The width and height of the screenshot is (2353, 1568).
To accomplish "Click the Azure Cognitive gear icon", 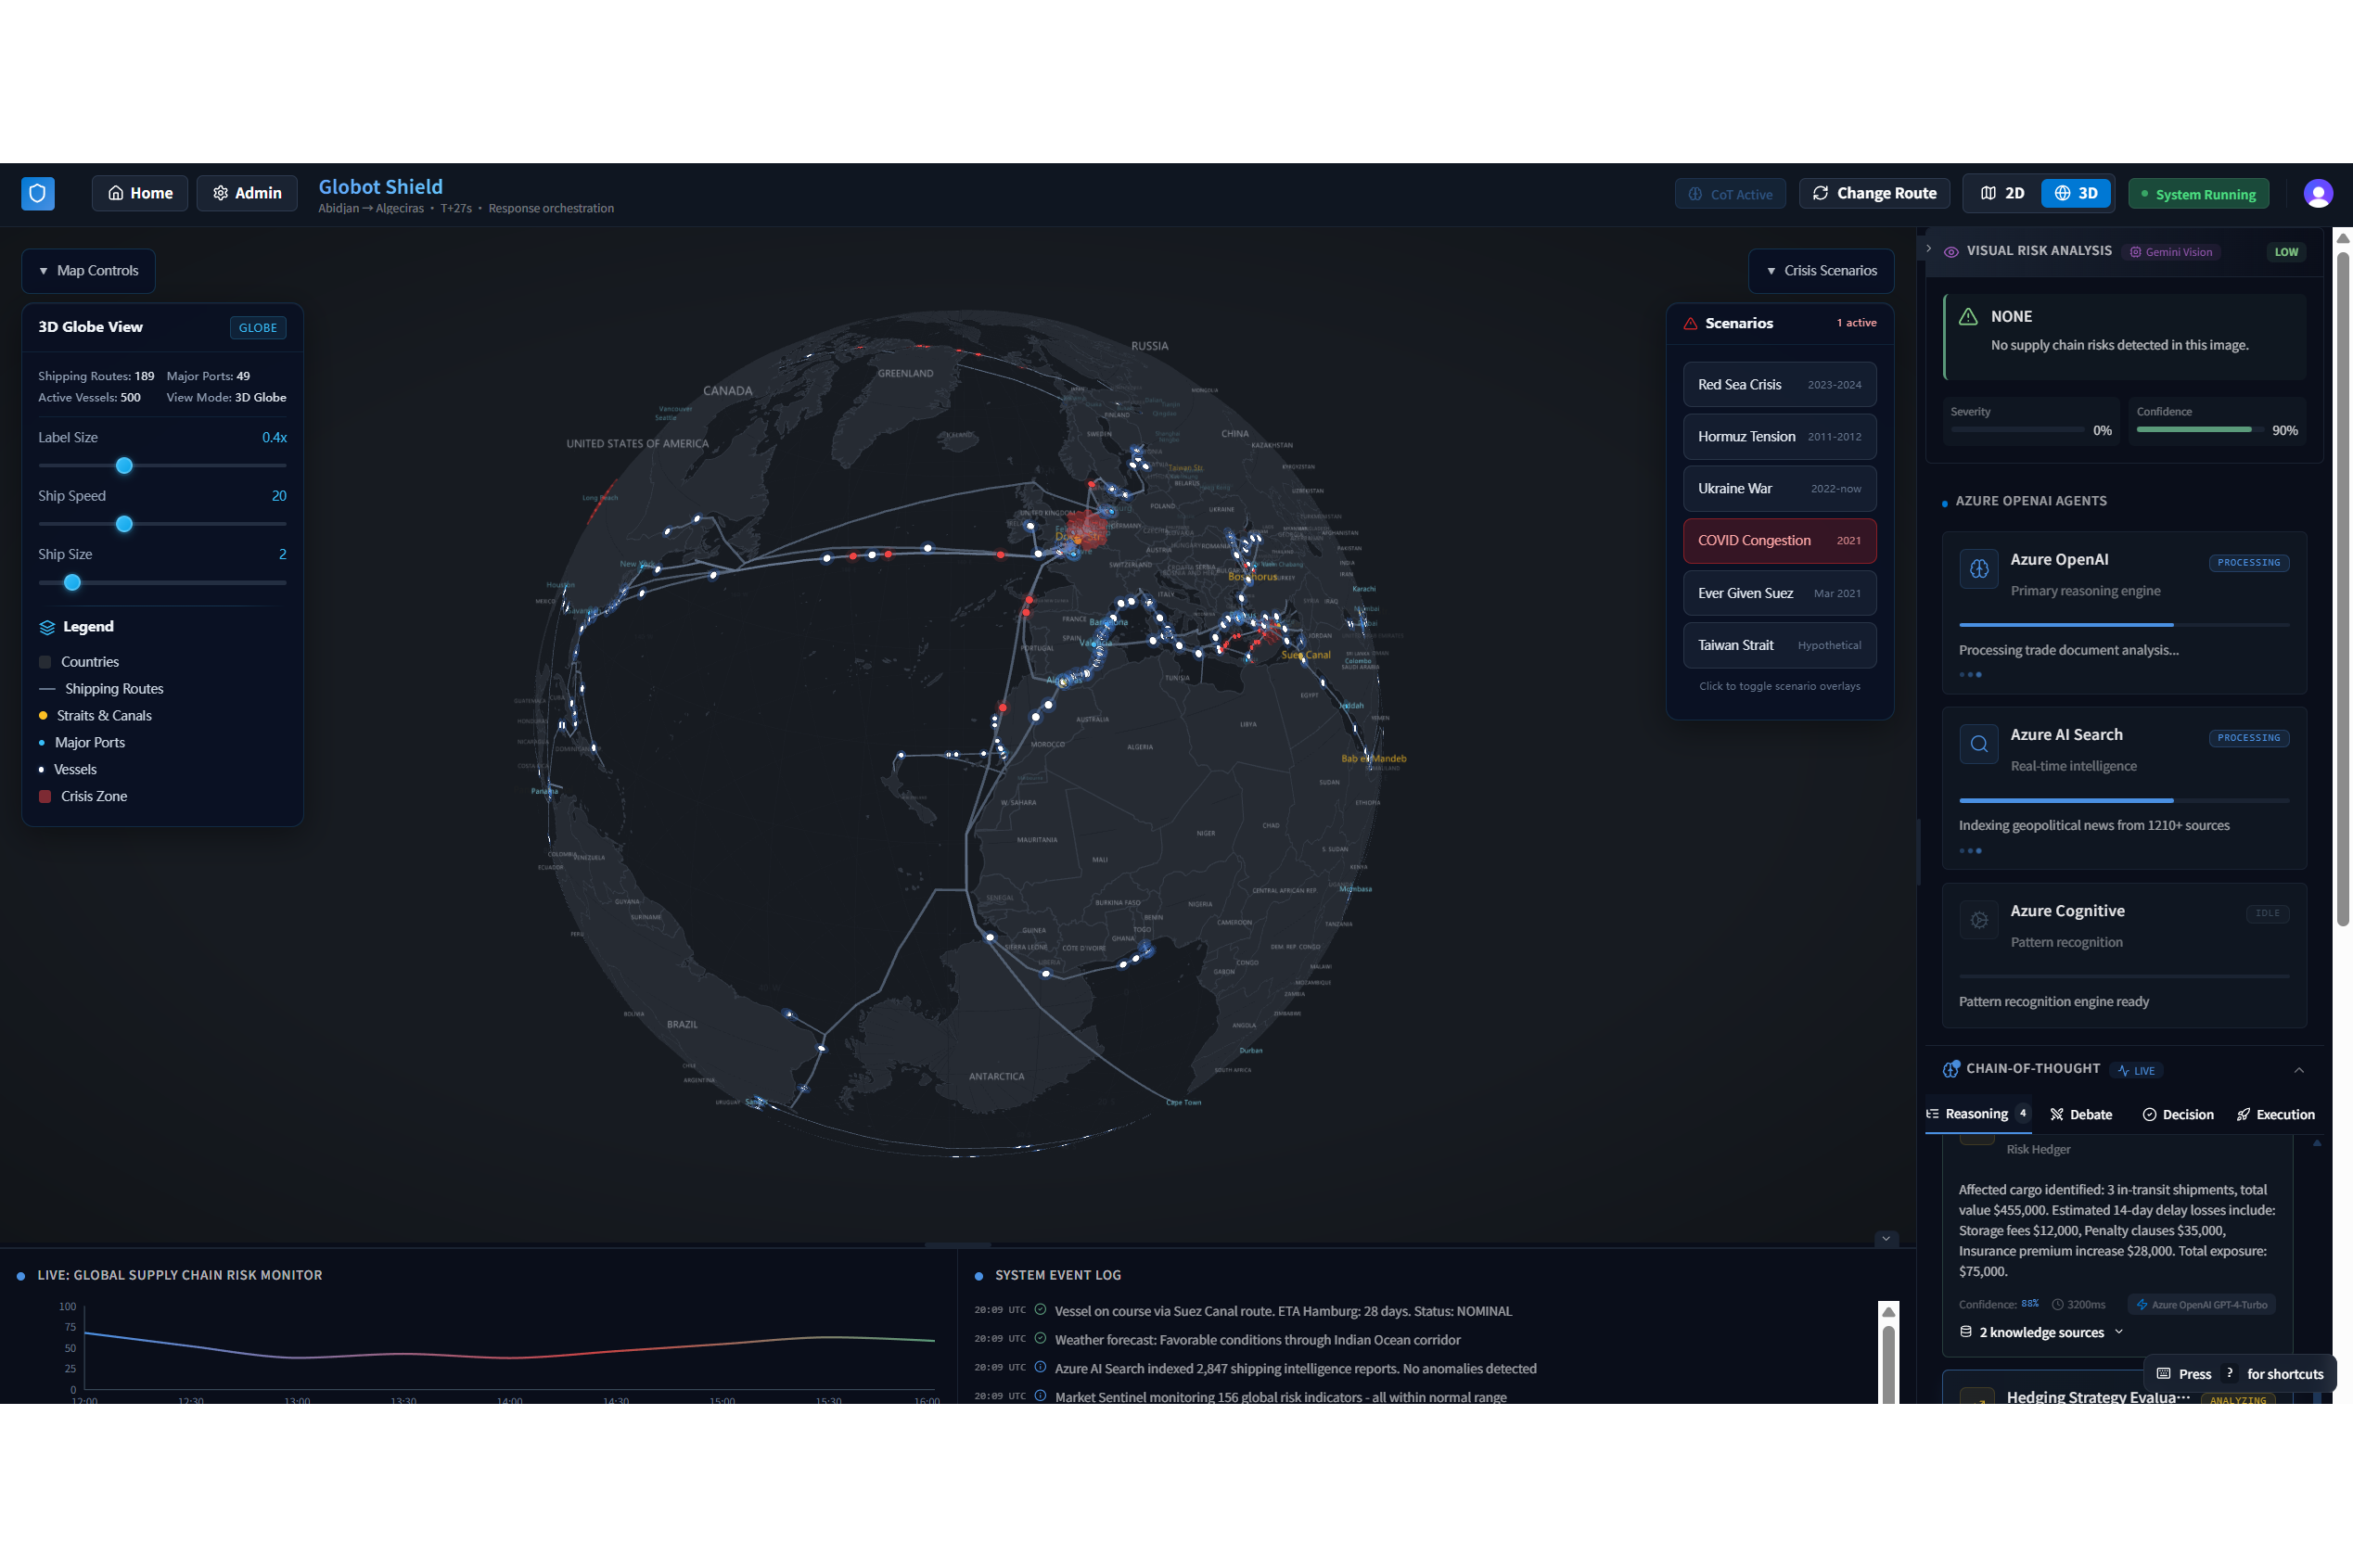I will [1978, 920].
